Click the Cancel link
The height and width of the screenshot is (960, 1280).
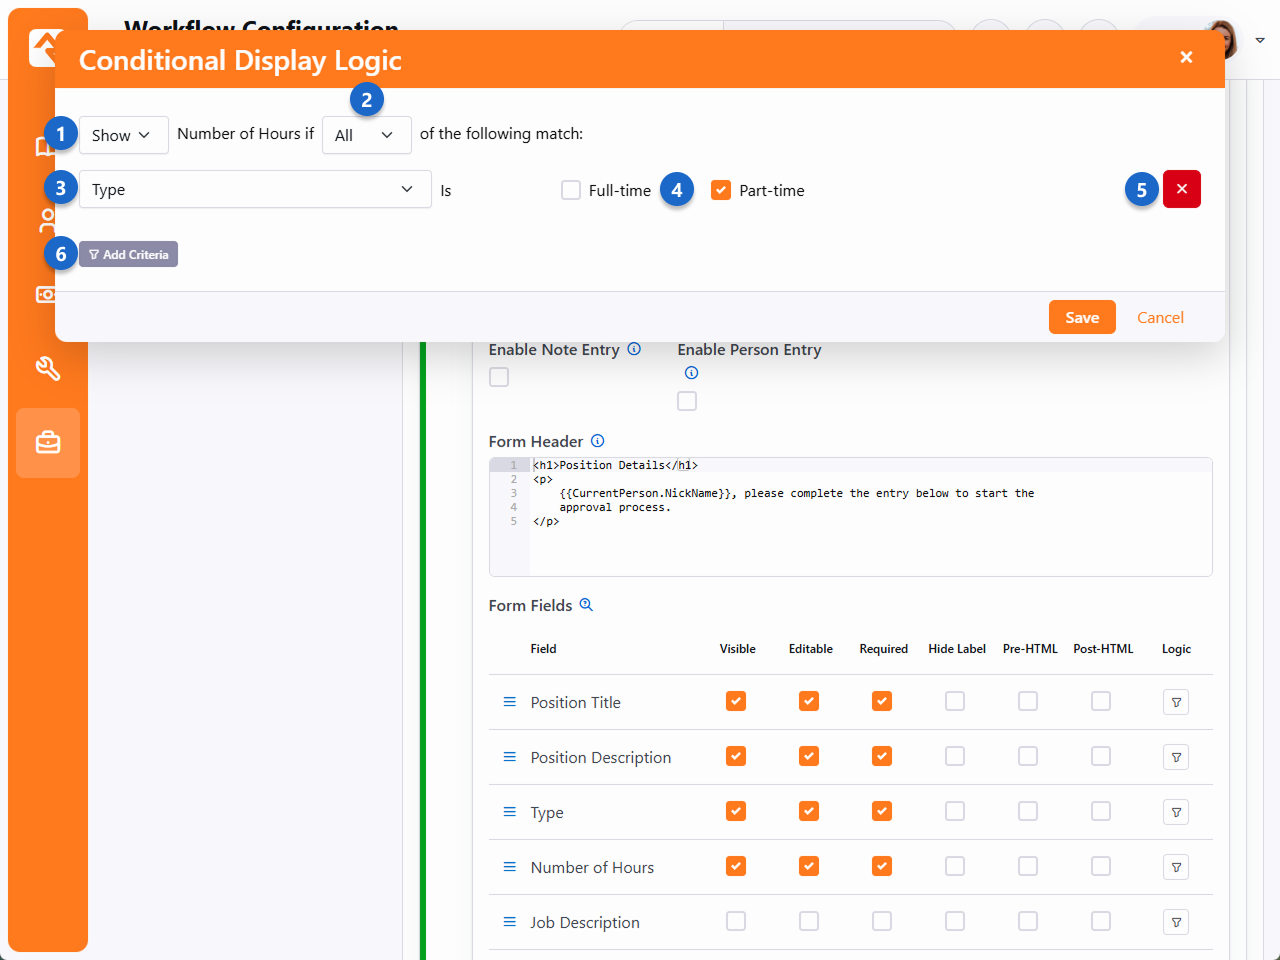(x=1160, y=317)
